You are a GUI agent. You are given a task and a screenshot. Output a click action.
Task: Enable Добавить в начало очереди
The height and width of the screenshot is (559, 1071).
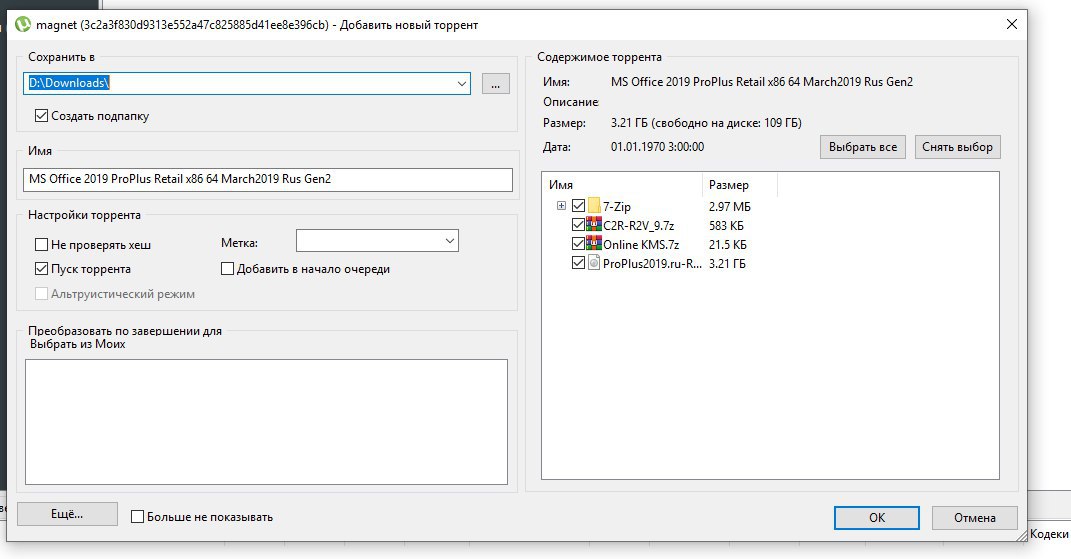227,269
